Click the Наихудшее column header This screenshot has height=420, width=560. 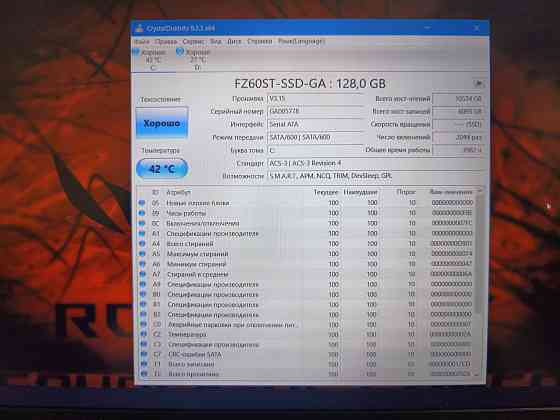tap(360, 192)
